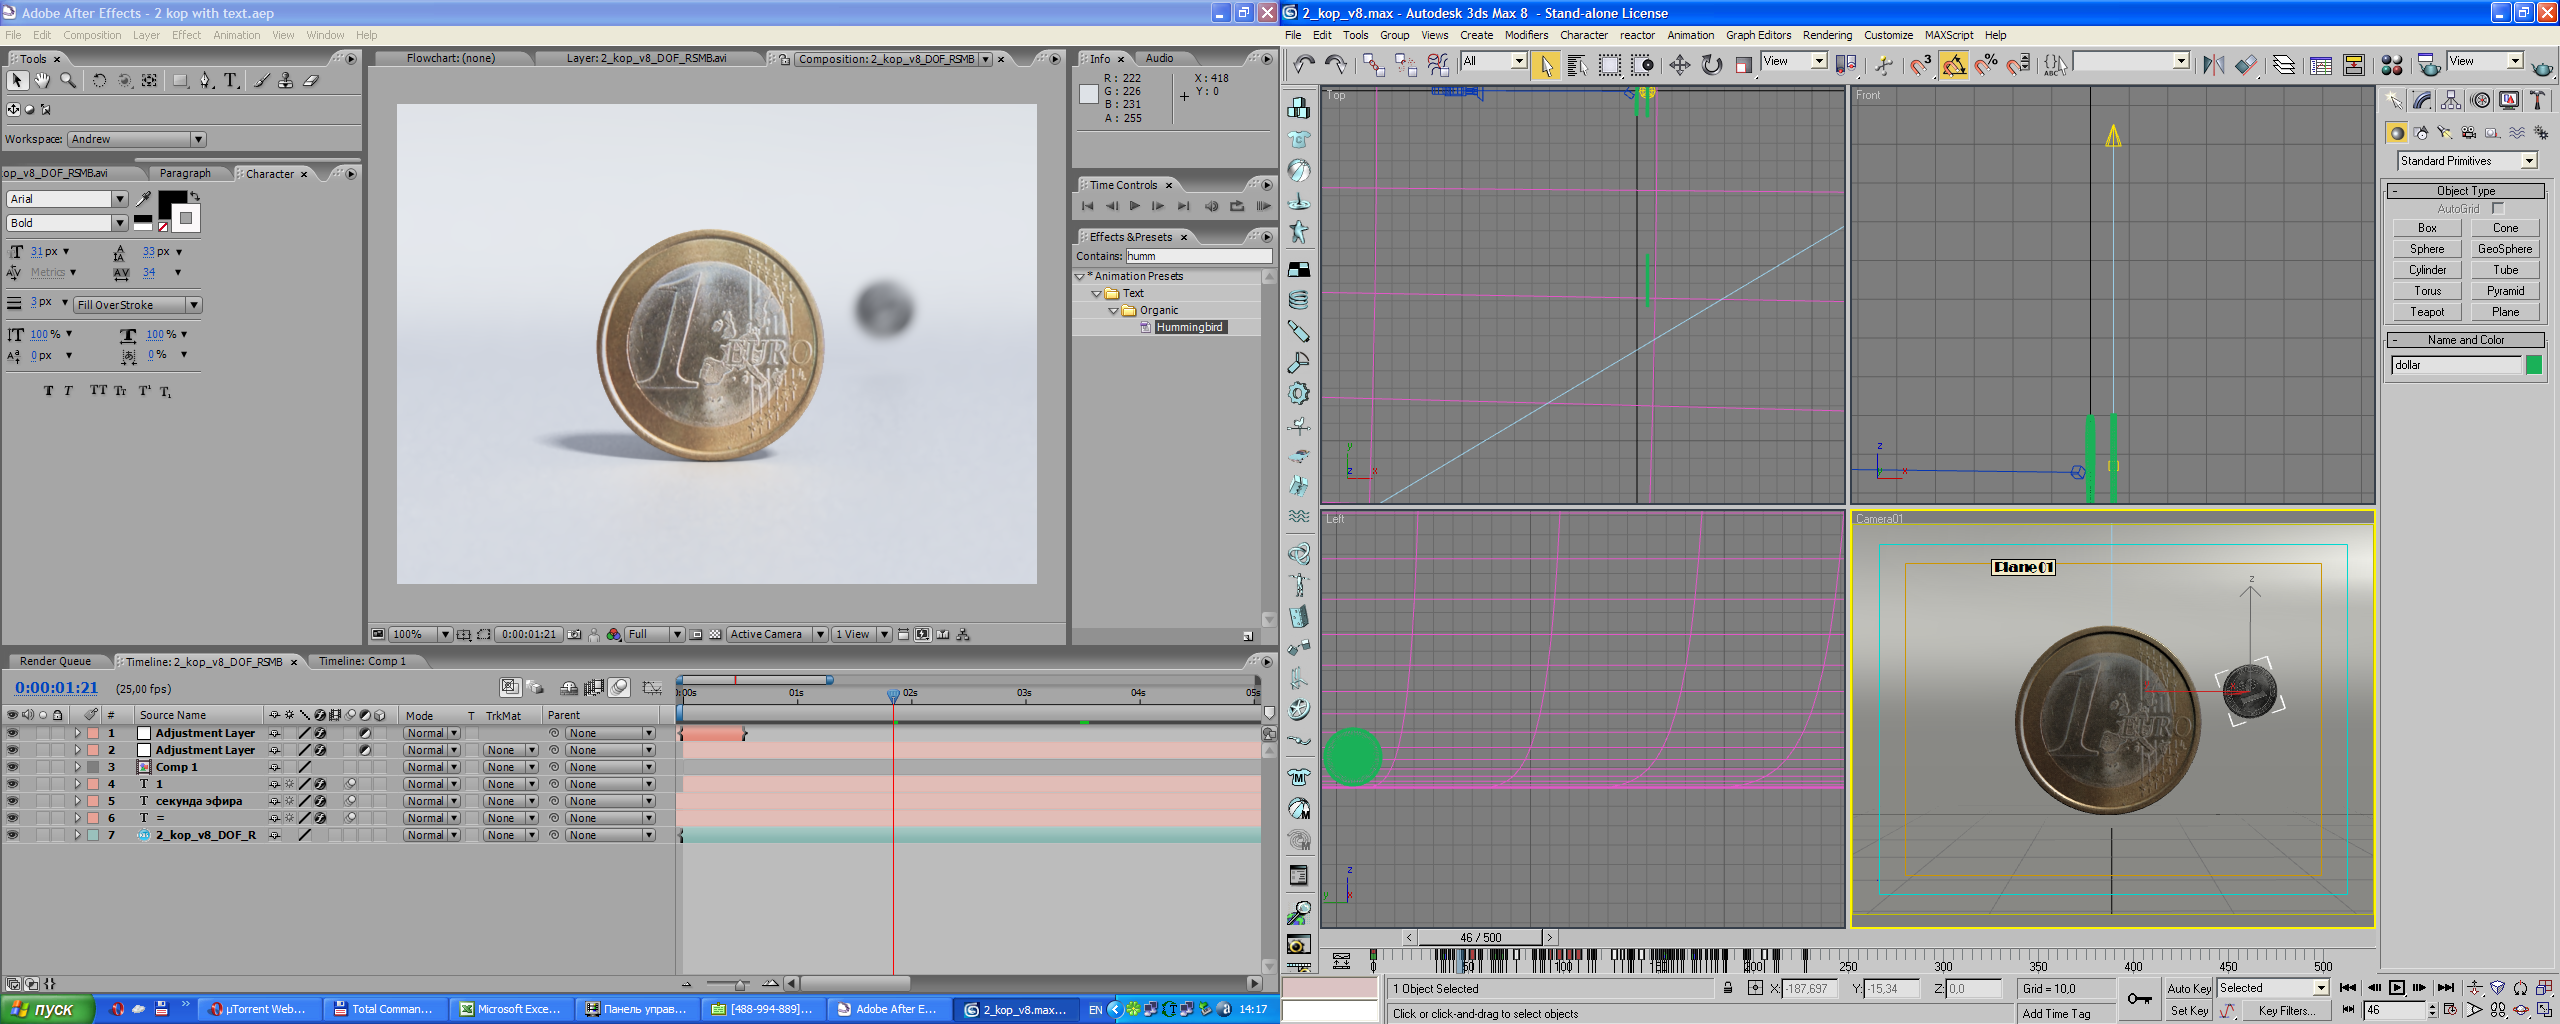Open the Layer Manager in 3ds Max toolbar
The width and height of the screenshot is (2560, 1024).
click(2284, 65)
